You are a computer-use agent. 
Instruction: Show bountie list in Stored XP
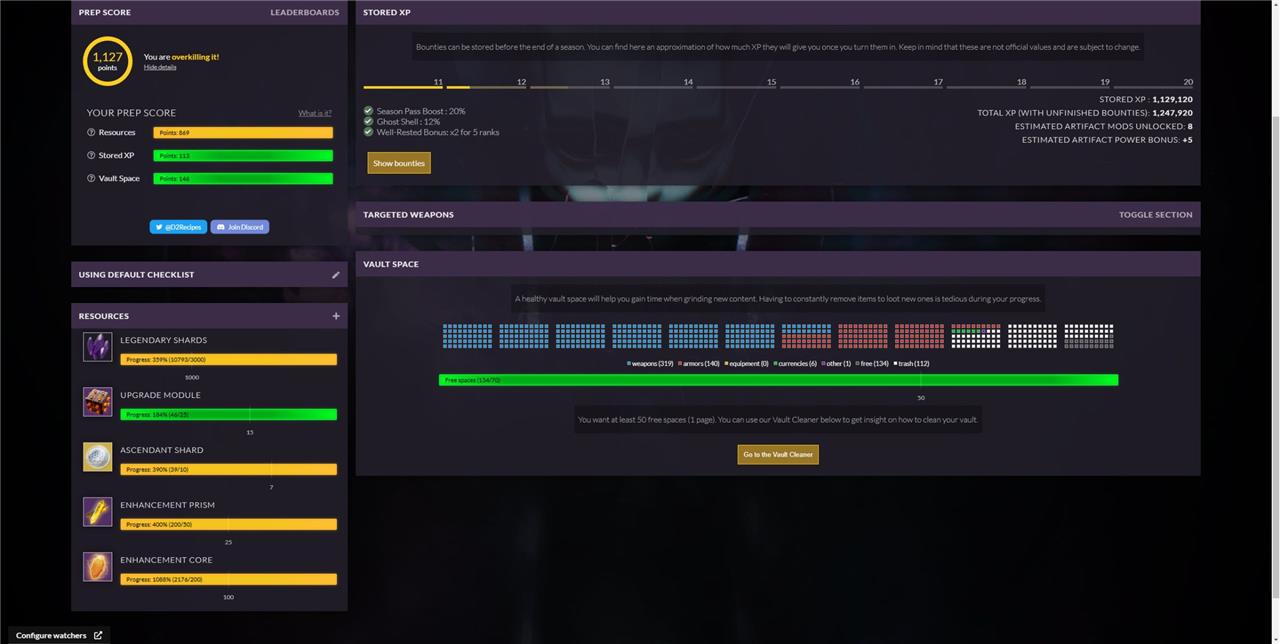[399, 163]
